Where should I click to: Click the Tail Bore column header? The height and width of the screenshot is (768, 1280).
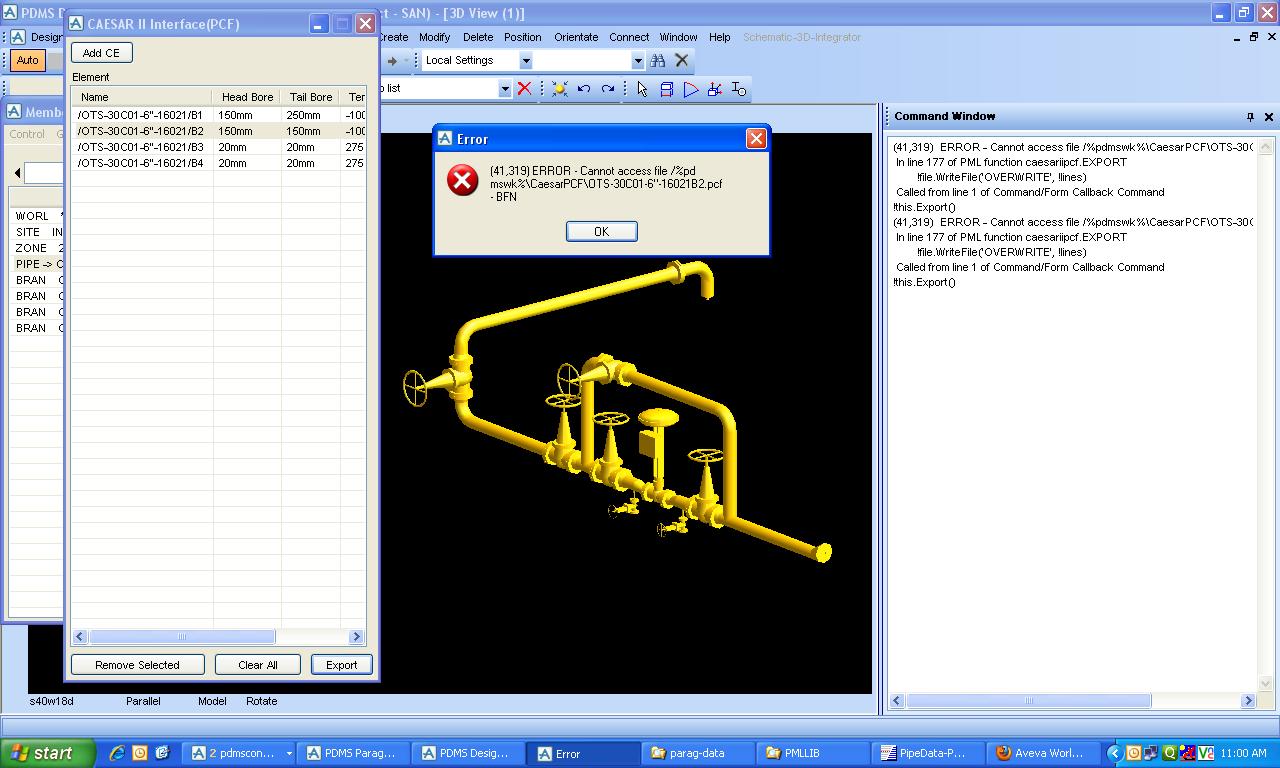(x=311, y=97)
